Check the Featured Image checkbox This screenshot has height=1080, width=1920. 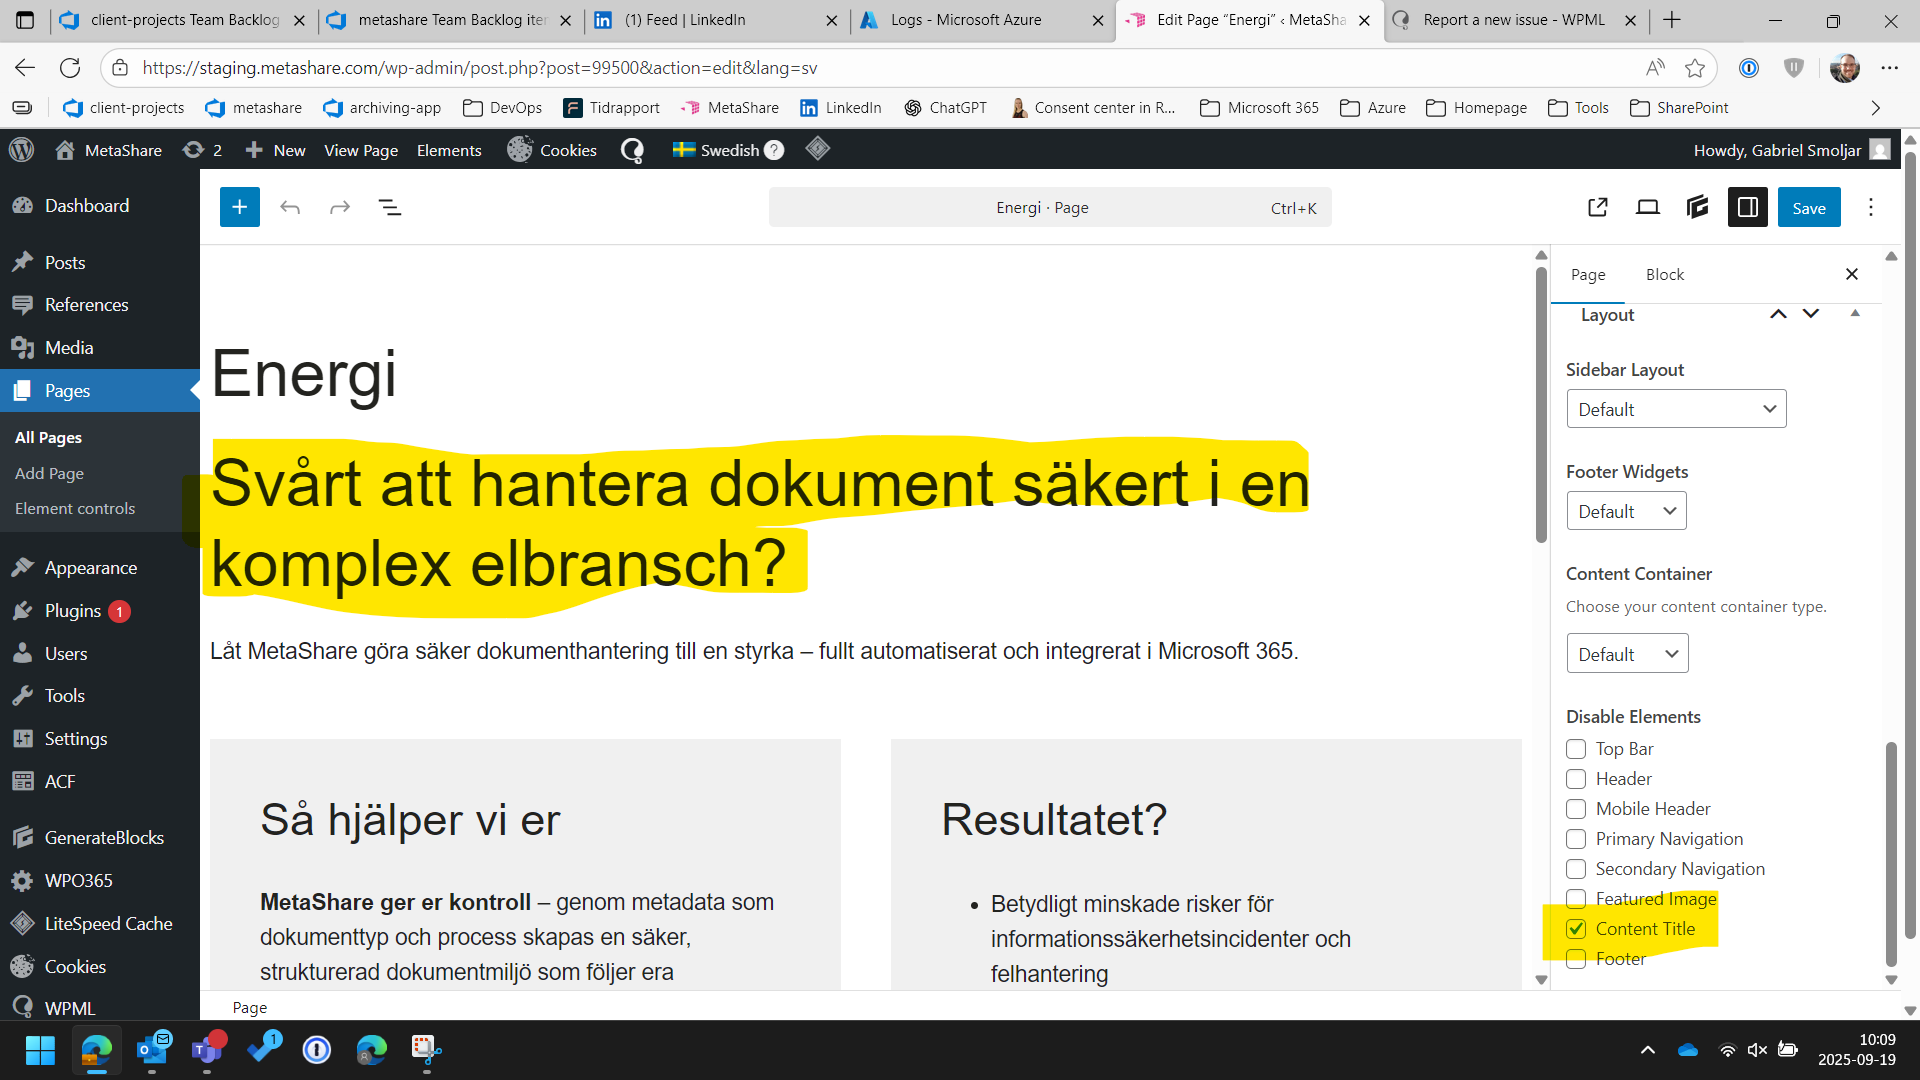pos(1576,899)
